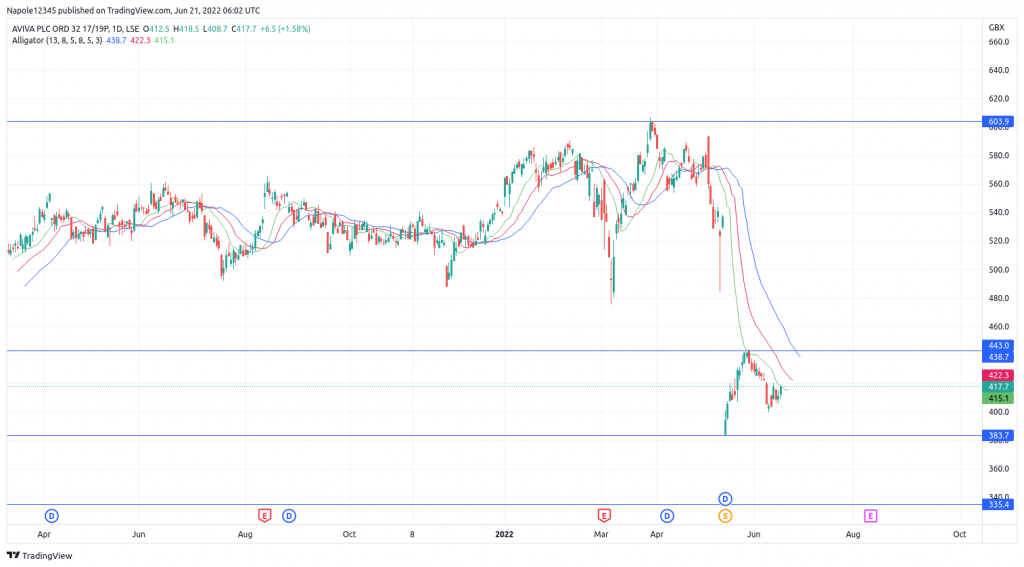Click the 660.0 price axis label
The image size is (1024, 567).
999,42
